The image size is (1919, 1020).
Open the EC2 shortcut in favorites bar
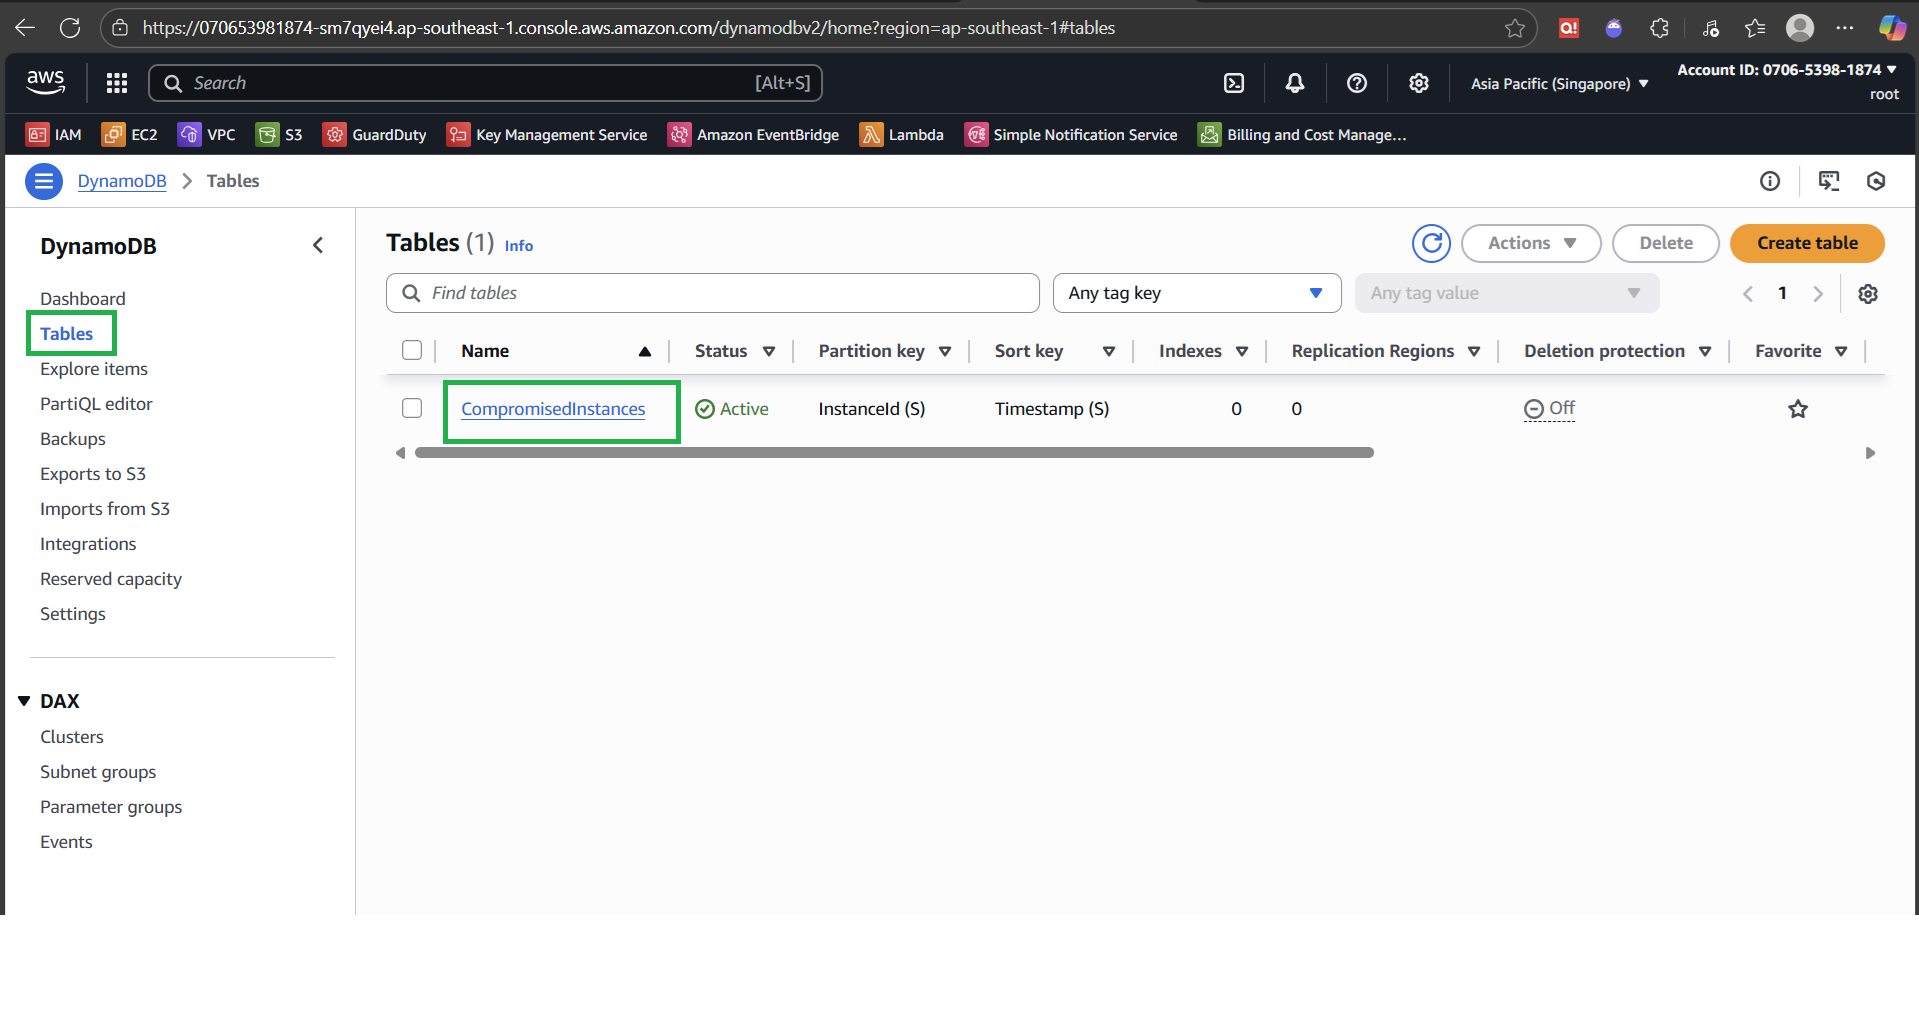tap(130, 135)
